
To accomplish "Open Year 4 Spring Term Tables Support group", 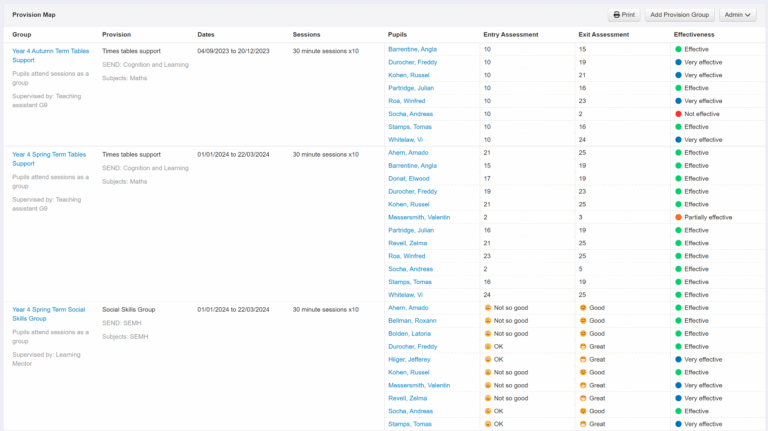I will (x=49, y=158).
